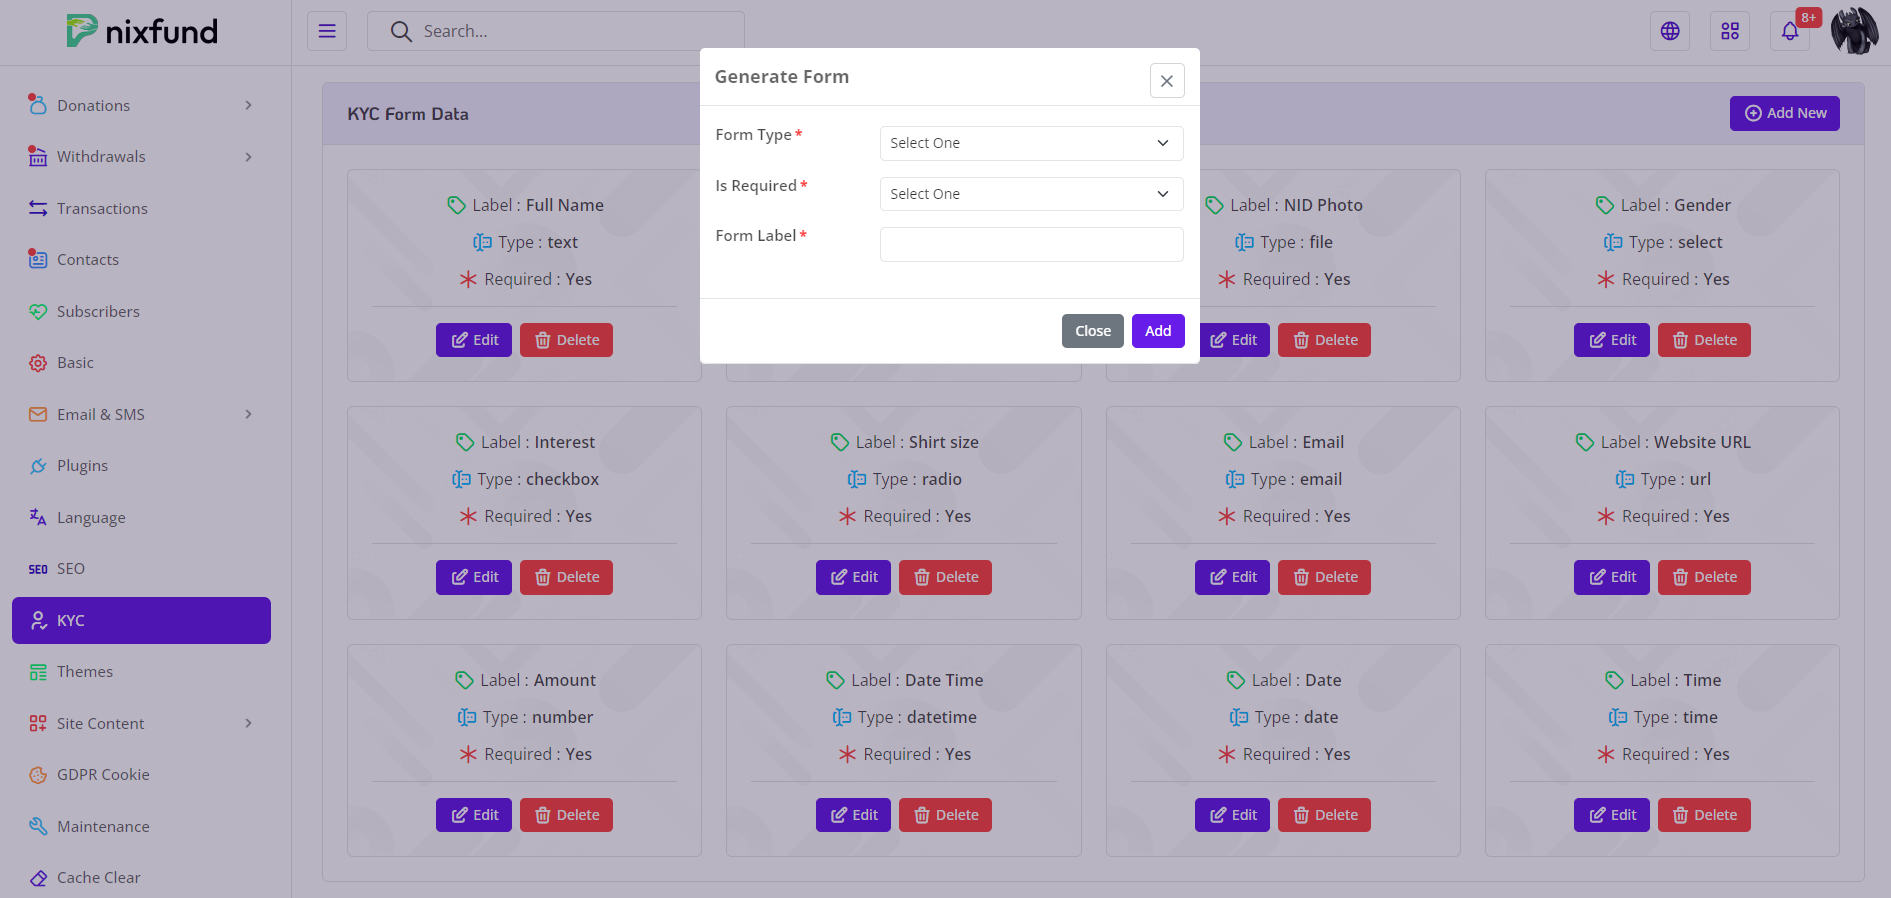Click the nixfund logo
The height and width of the screenshot is (898, 1891).
[x=142, y=31]
